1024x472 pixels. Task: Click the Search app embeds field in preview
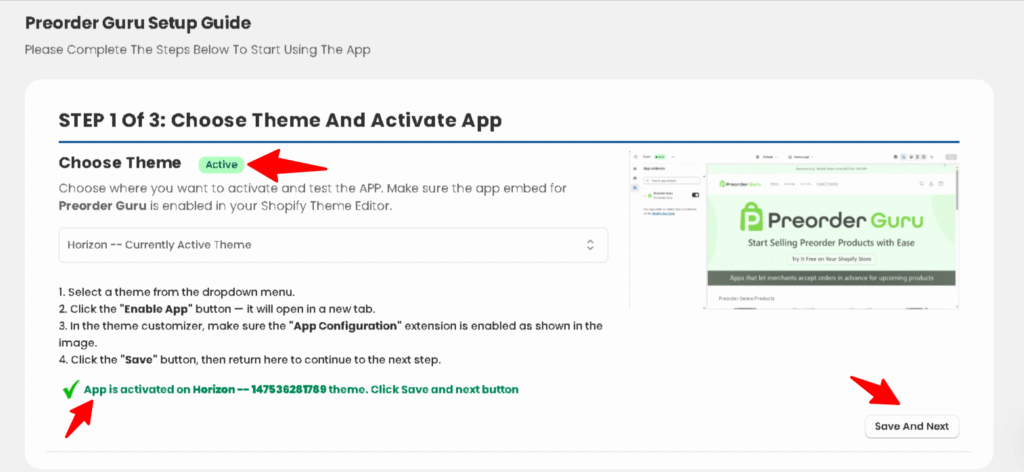672,180
